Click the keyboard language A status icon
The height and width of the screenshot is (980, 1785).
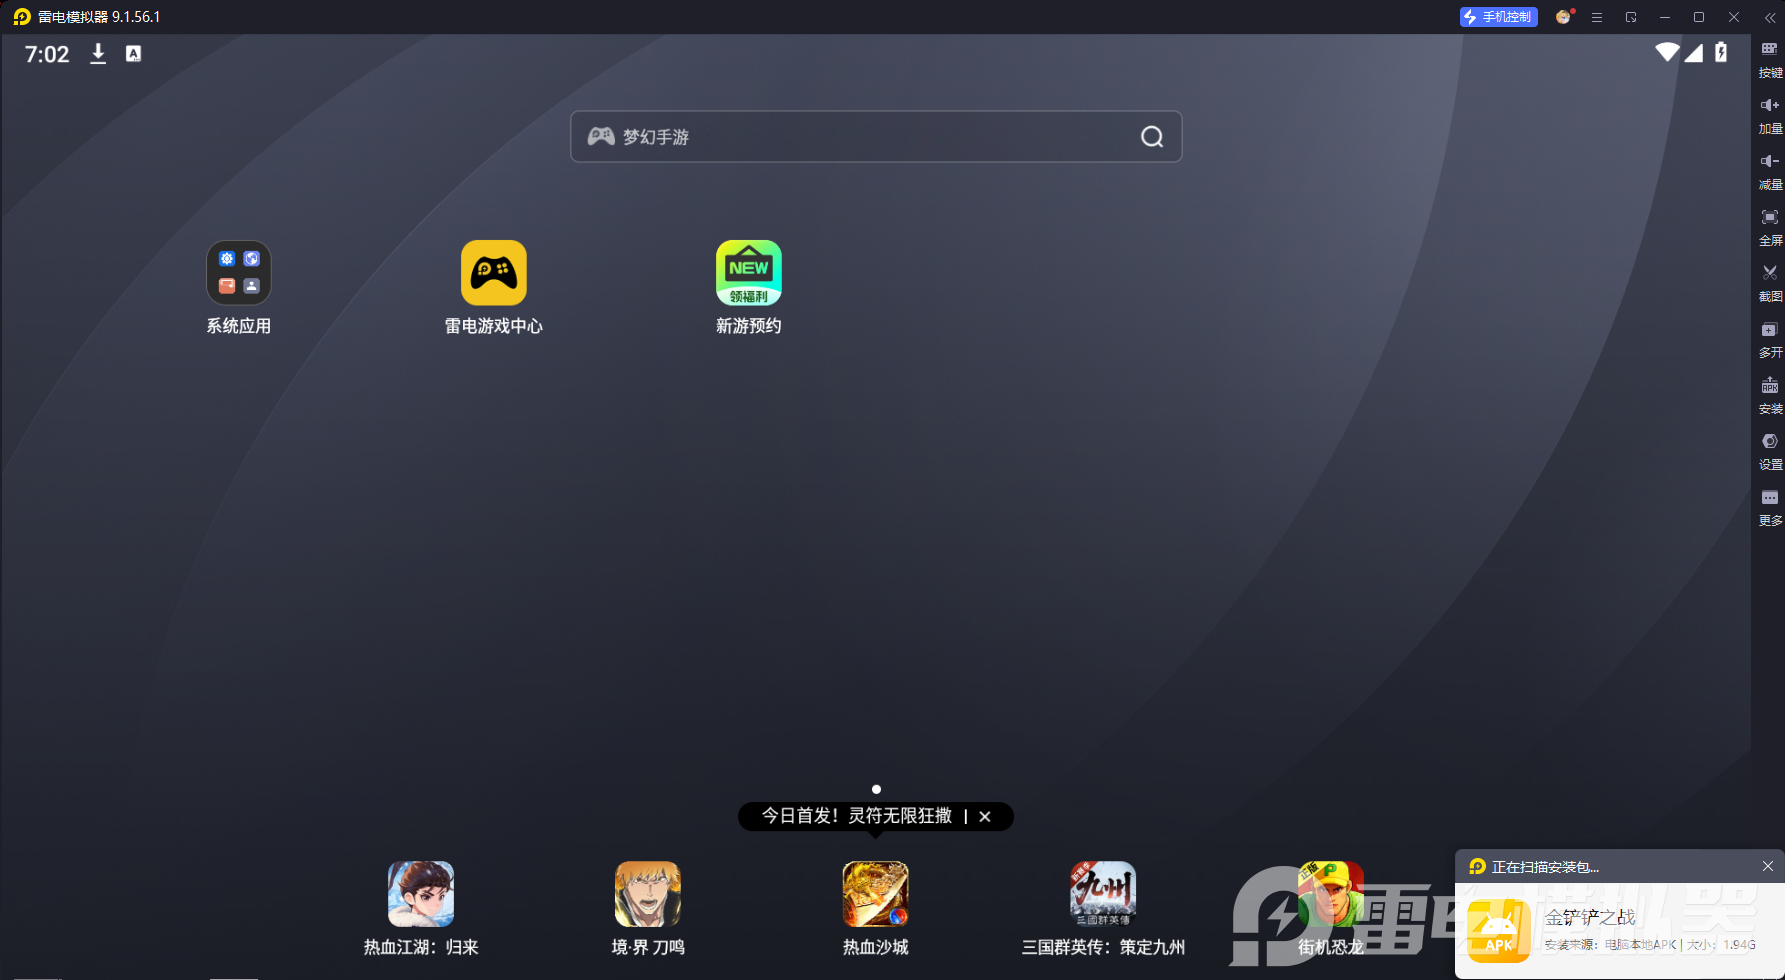coord(133,54)
